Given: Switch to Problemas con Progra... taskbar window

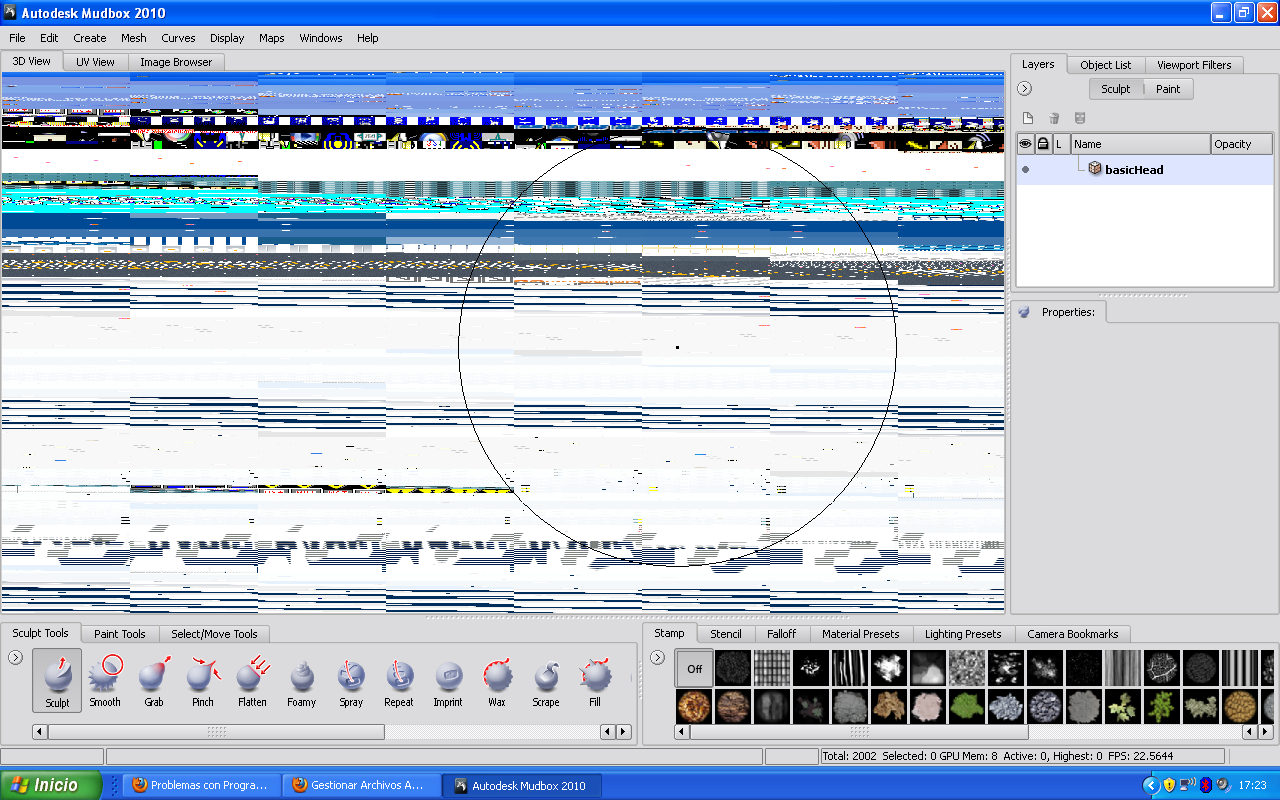Looking at the screenshot, I should coord(200,785).
